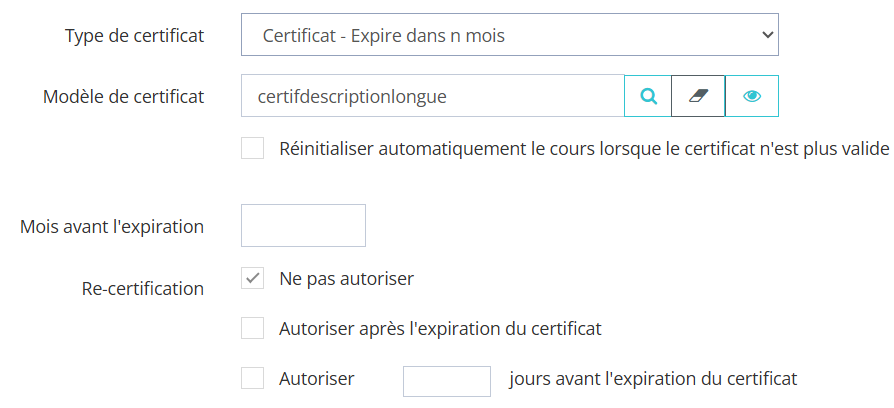The height and width of the screenshot is (408, 894).
Task: Click the "jours avant l'expiration du certificat" text
Action: (x=652, y=379)
